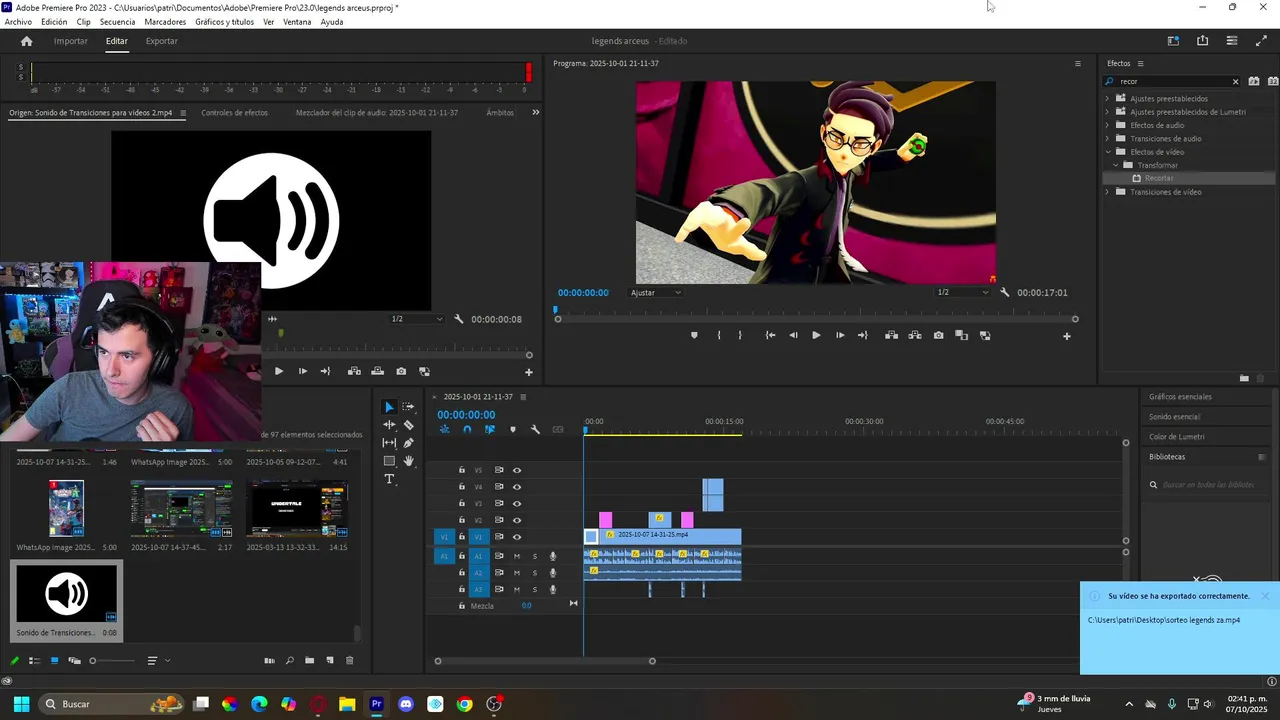Add a marker in the timeline

pyautogui.click(x=513, y=429)
